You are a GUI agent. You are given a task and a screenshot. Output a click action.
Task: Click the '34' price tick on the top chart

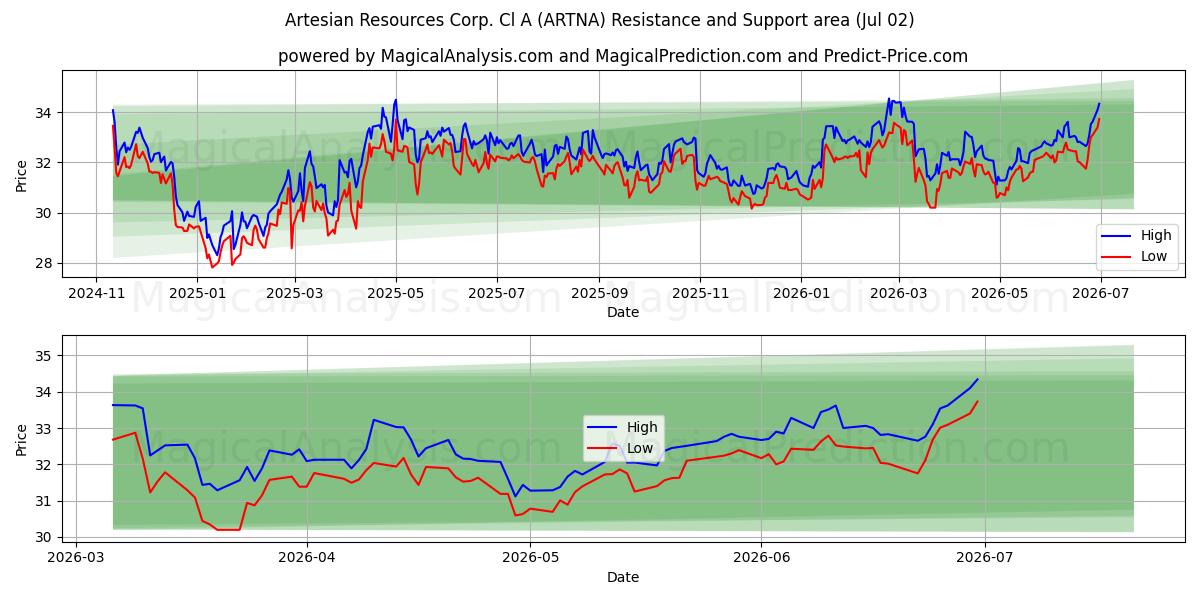[46, 112]
